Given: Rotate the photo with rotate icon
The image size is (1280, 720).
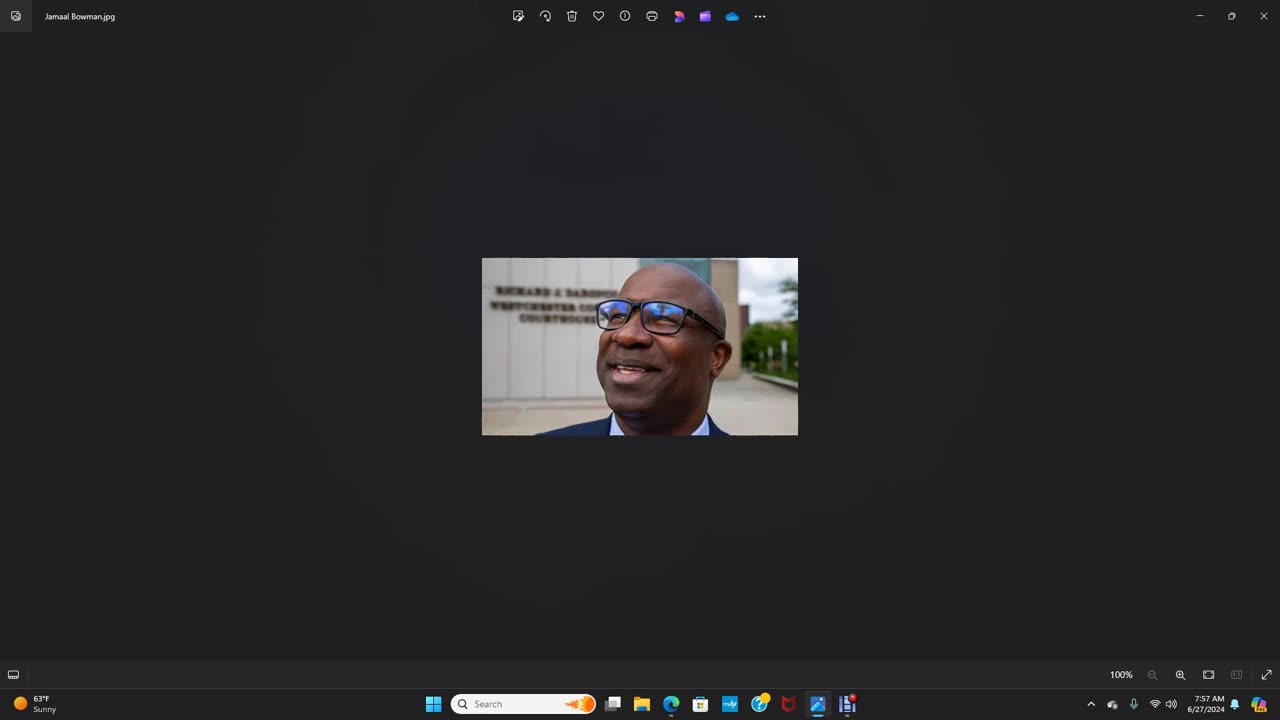Looking at the screenshot, I should tap(545, 16).
